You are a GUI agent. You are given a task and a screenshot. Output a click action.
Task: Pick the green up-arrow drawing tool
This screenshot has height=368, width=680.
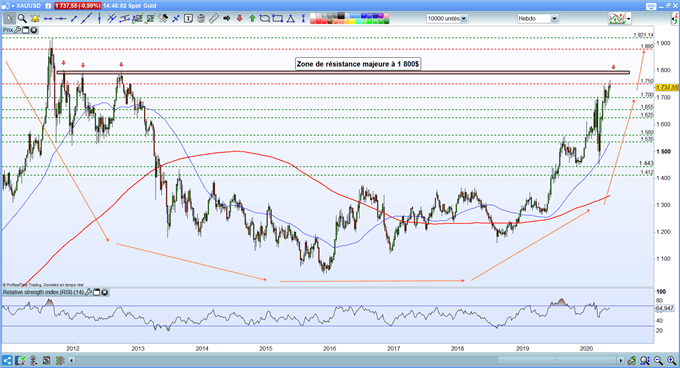[x=252, y=19]
